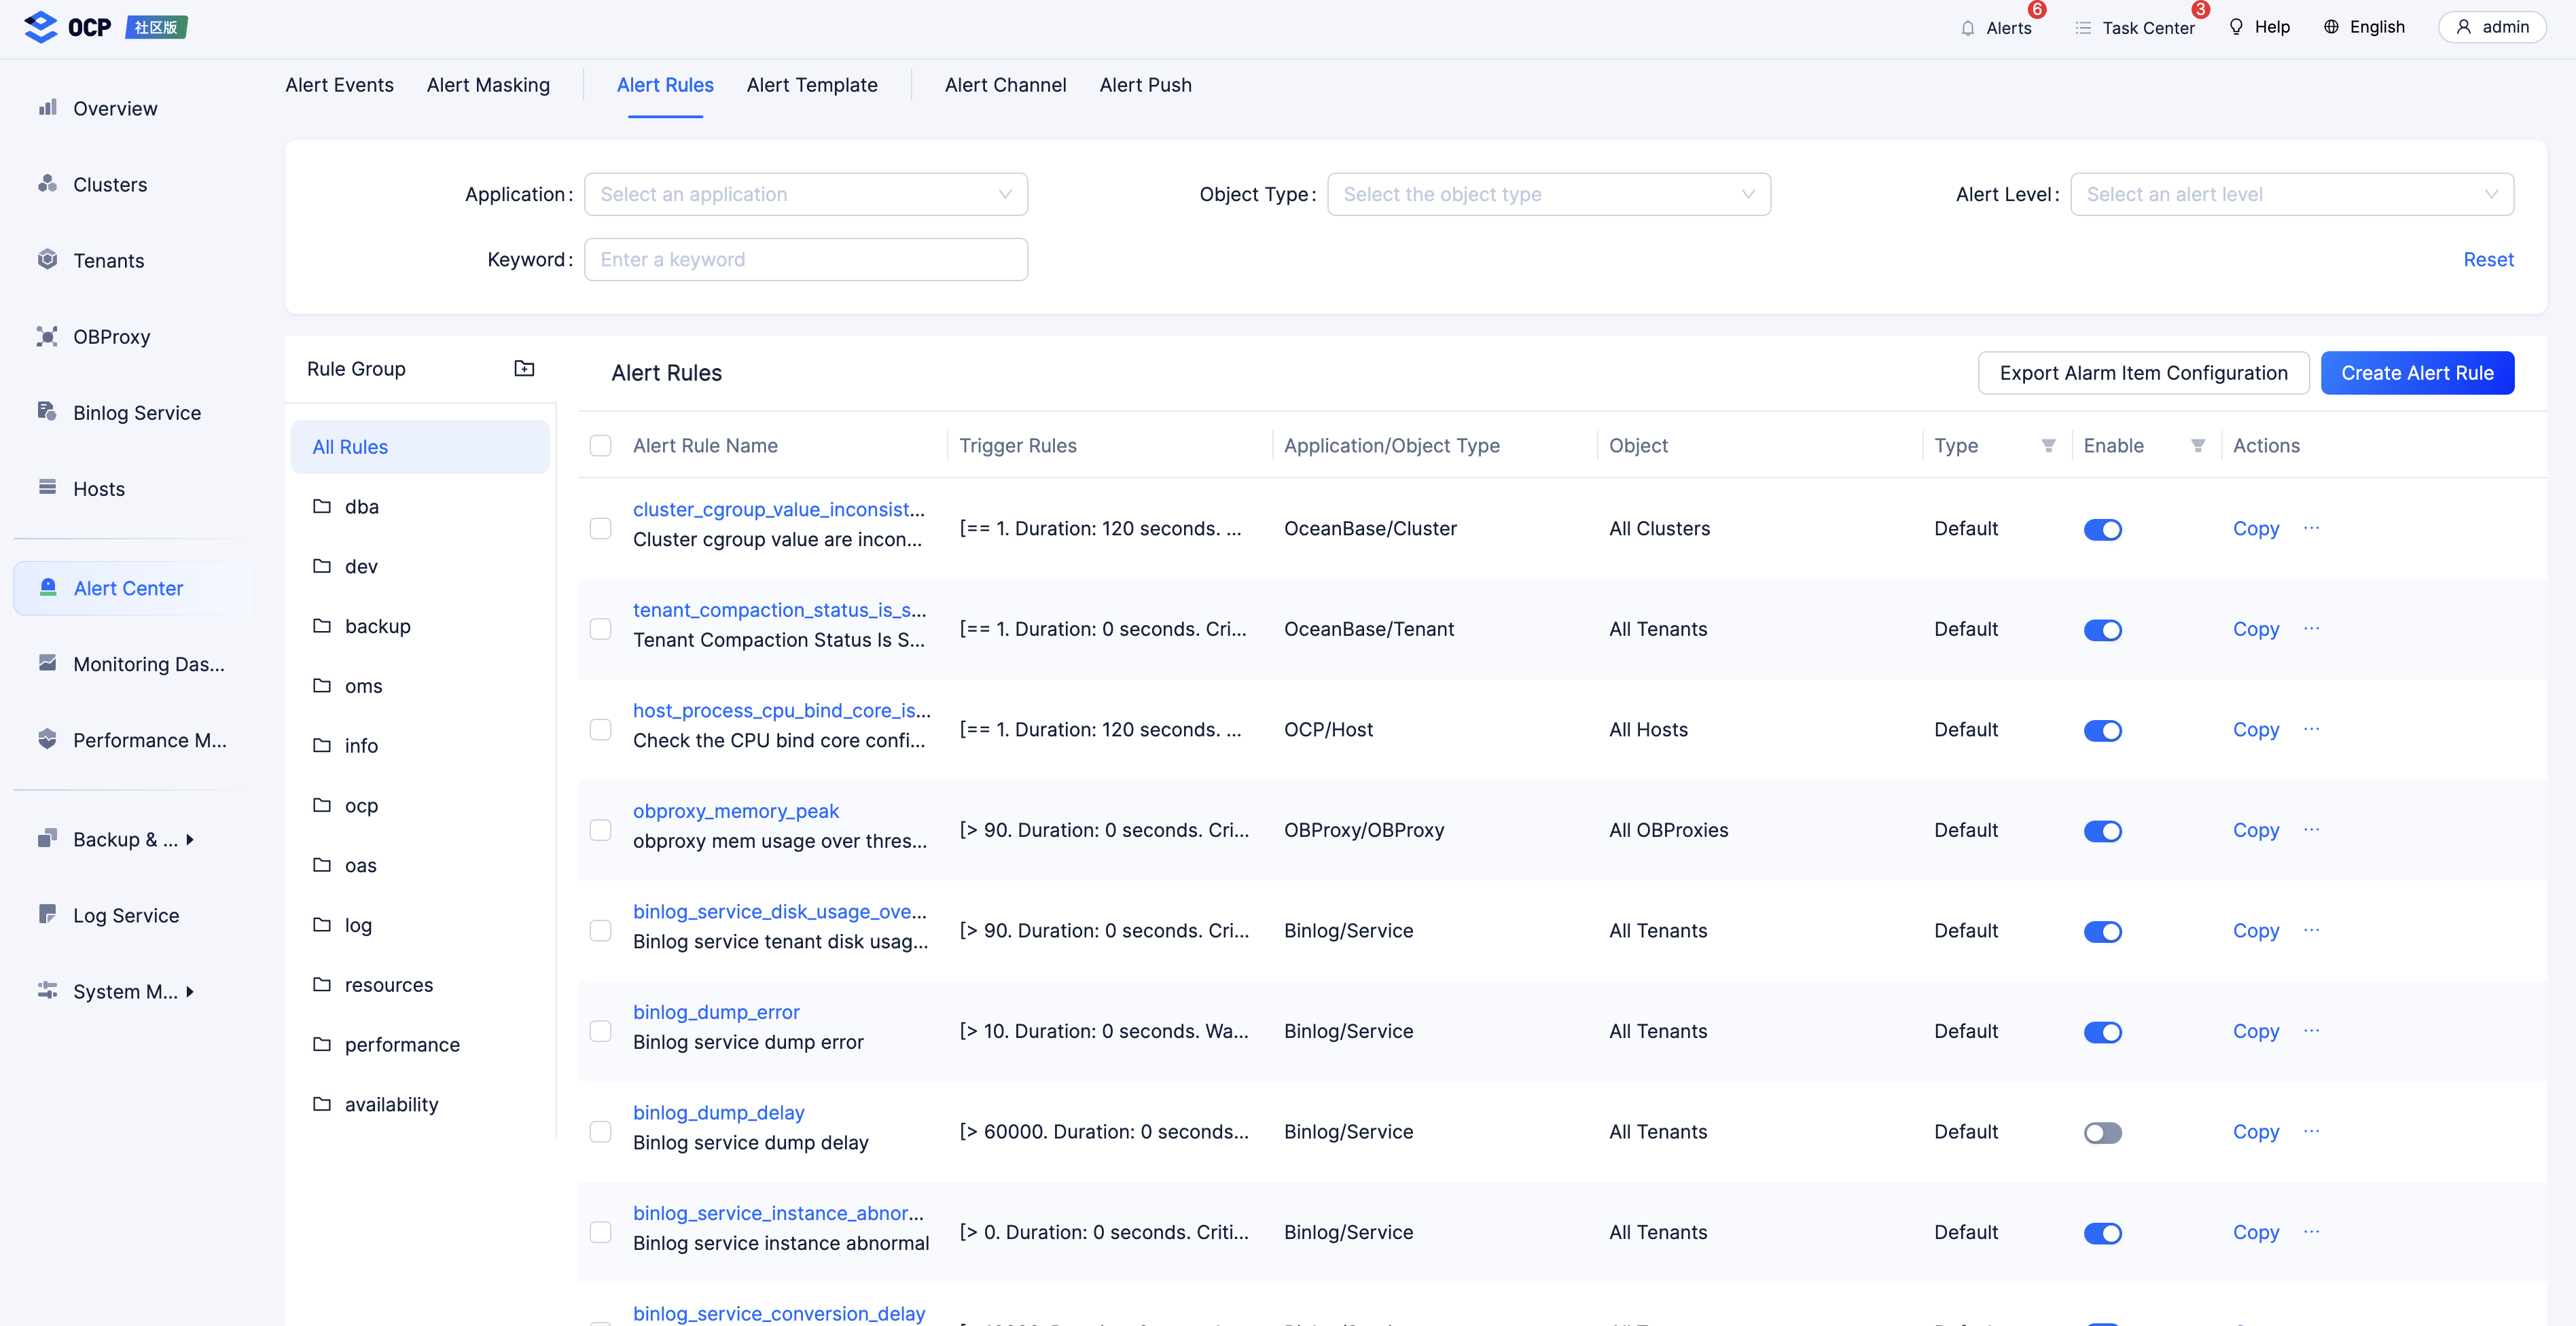Click the Clusters sidebar icon
The height and width of the screenshot is (1326, 2576).
click(47, 183)
